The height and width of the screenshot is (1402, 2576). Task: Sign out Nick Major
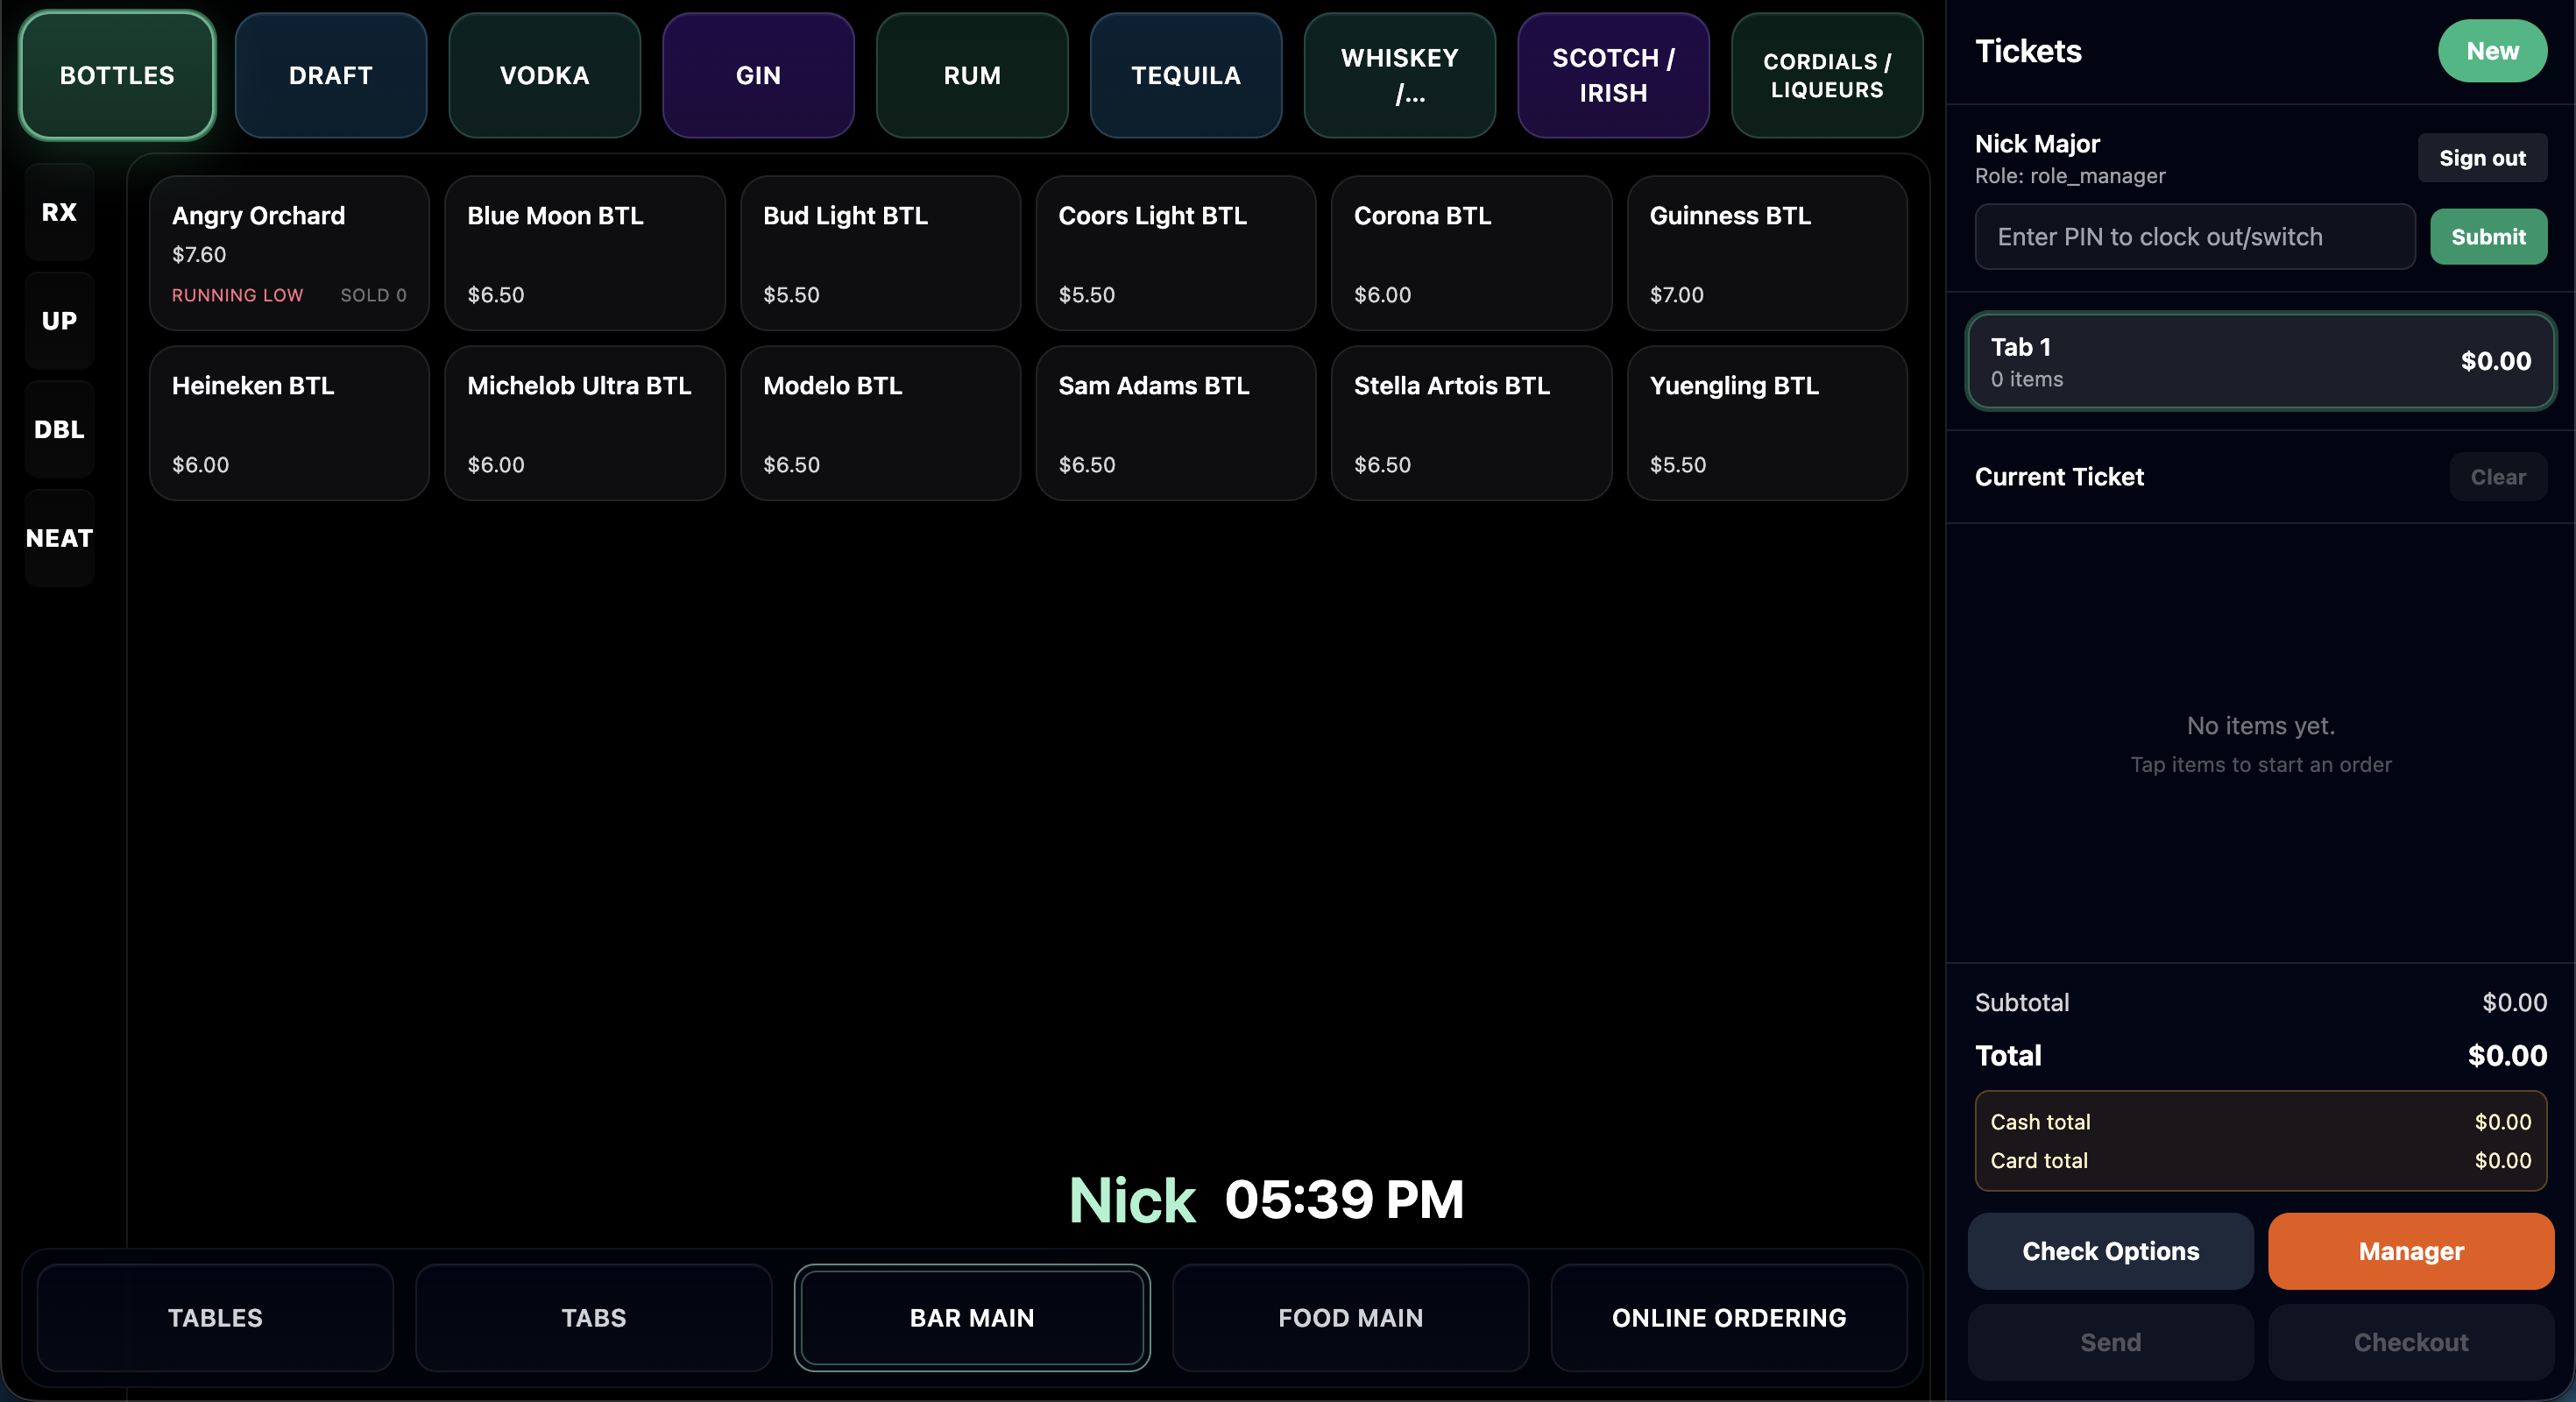(x=2481, y=158)
